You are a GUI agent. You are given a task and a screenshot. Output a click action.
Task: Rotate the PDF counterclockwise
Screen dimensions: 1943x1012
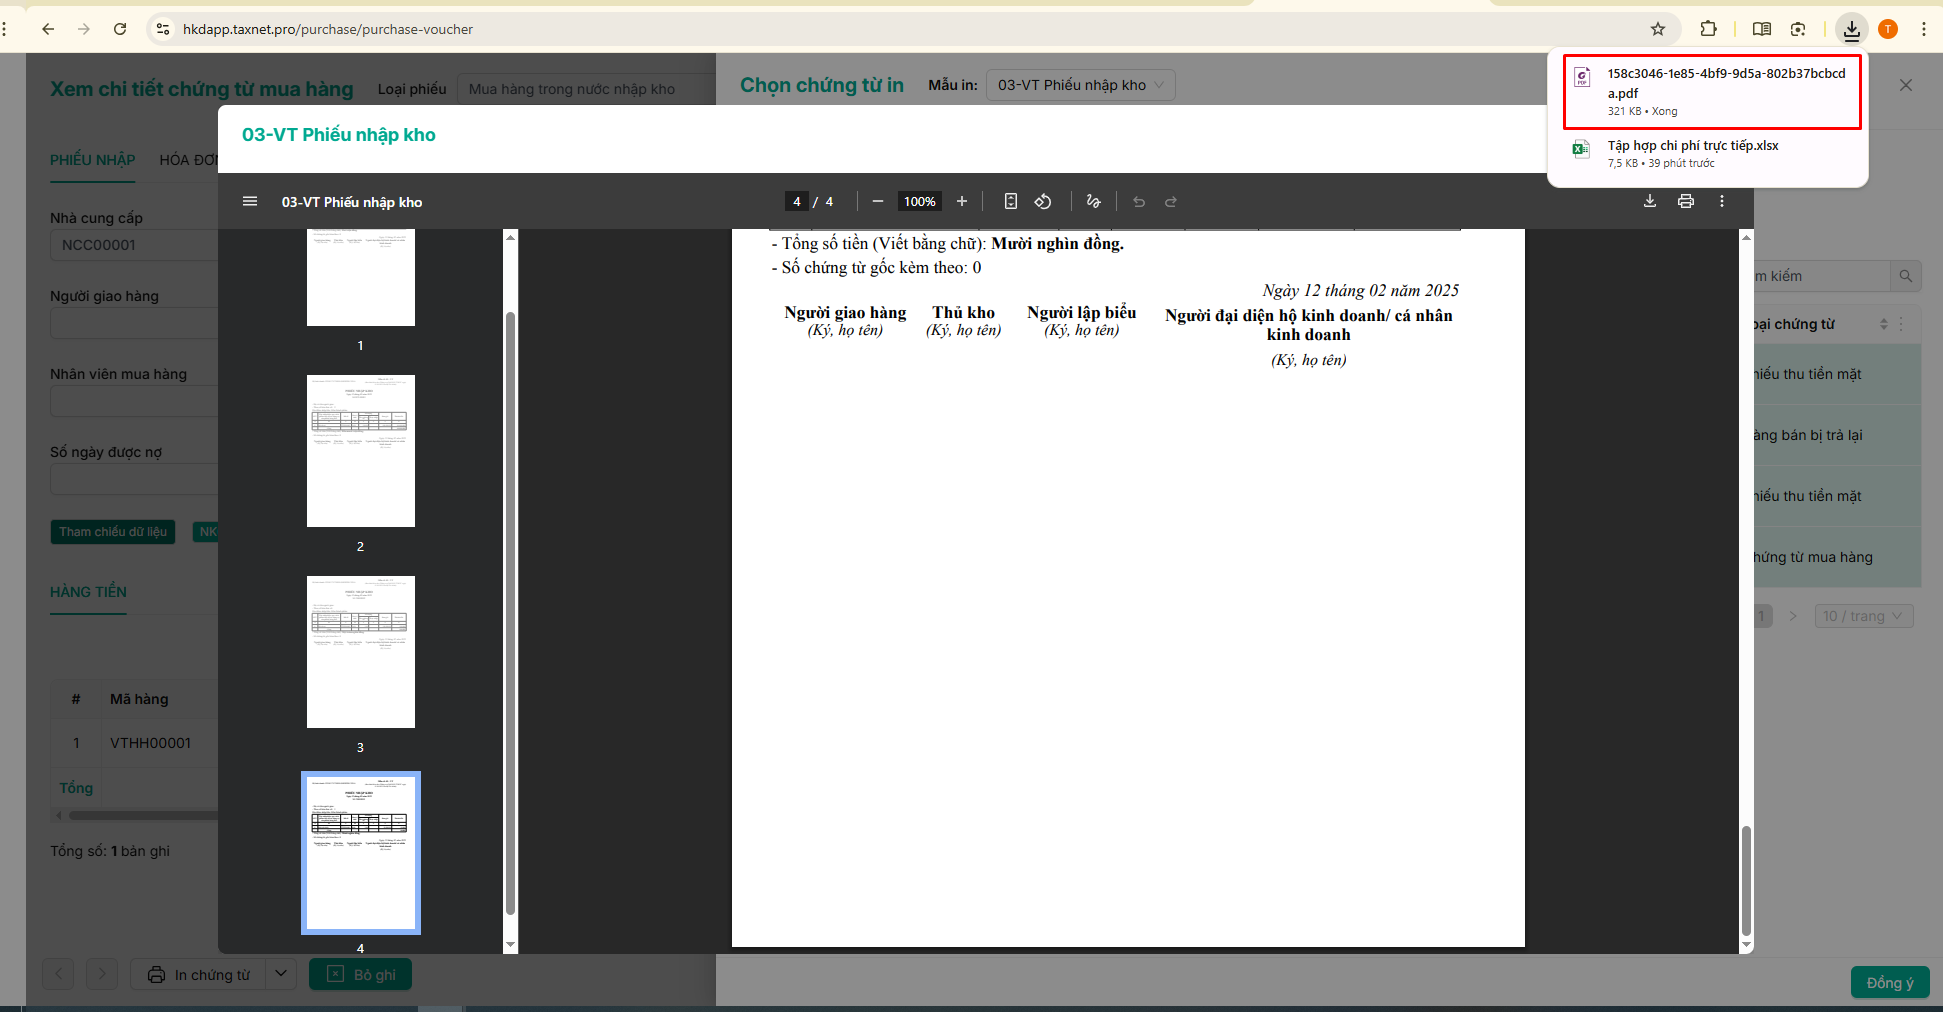coord(1043,201)
